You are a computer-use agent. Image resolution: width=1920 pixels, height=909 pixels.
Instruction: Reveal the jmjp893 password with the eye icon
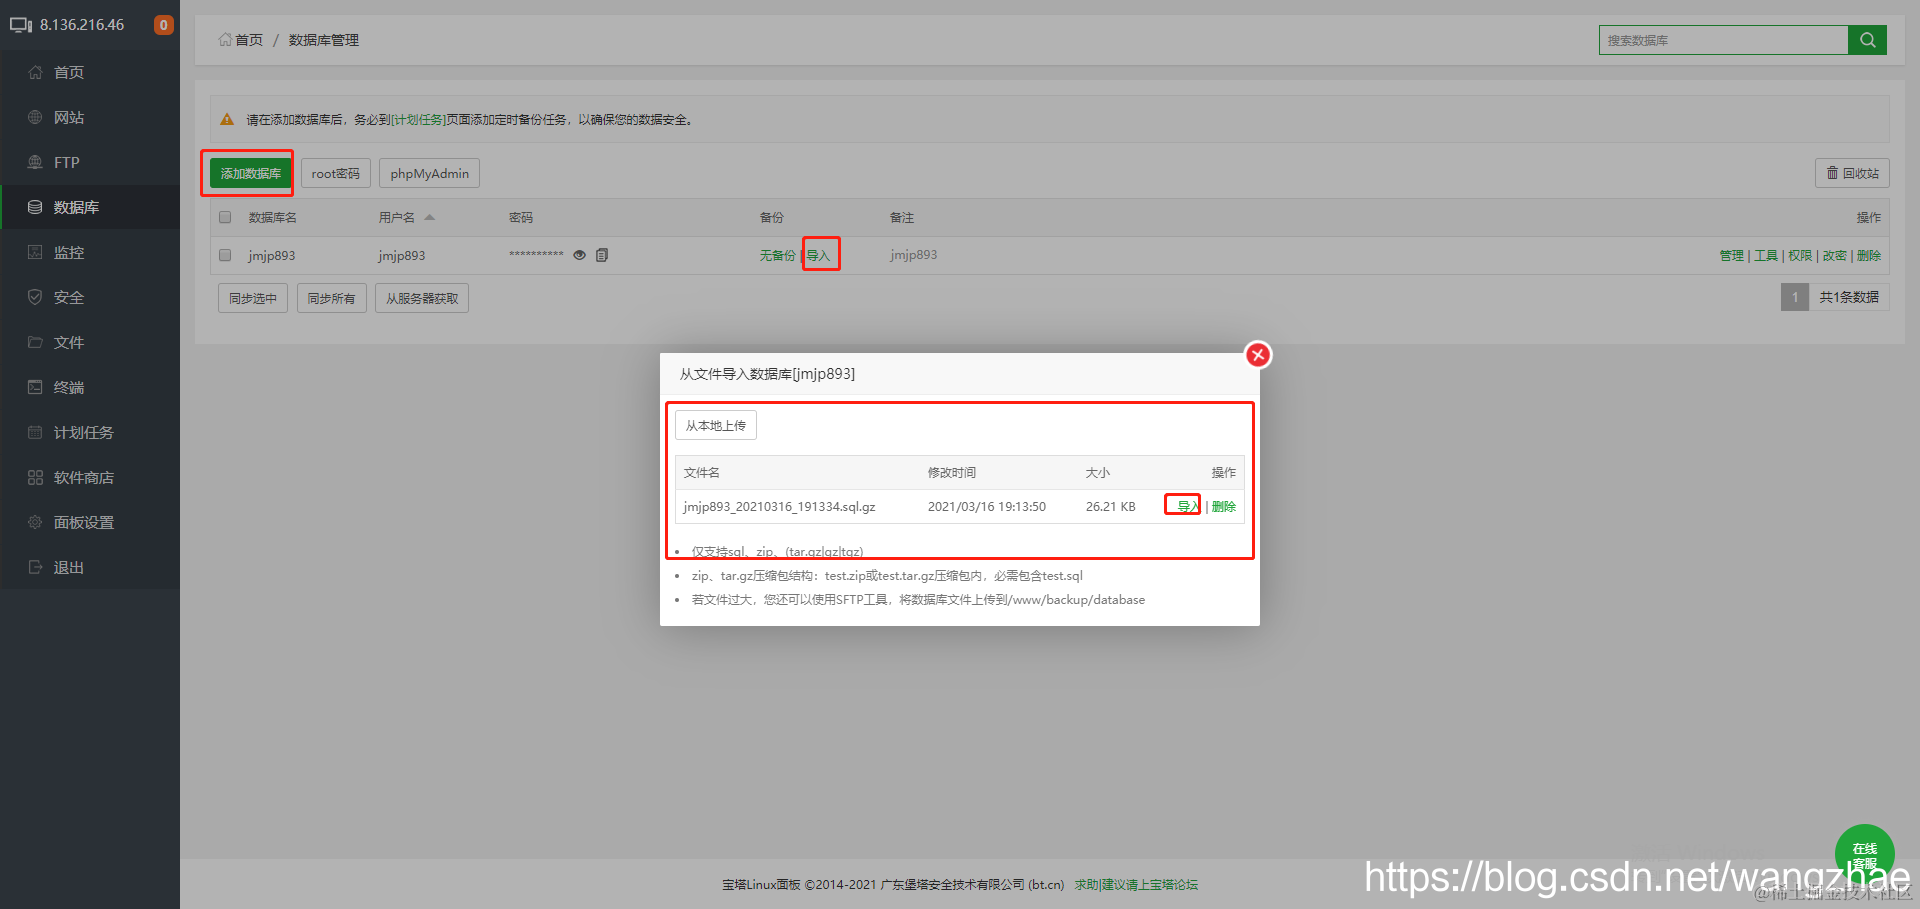coord(580,255)
